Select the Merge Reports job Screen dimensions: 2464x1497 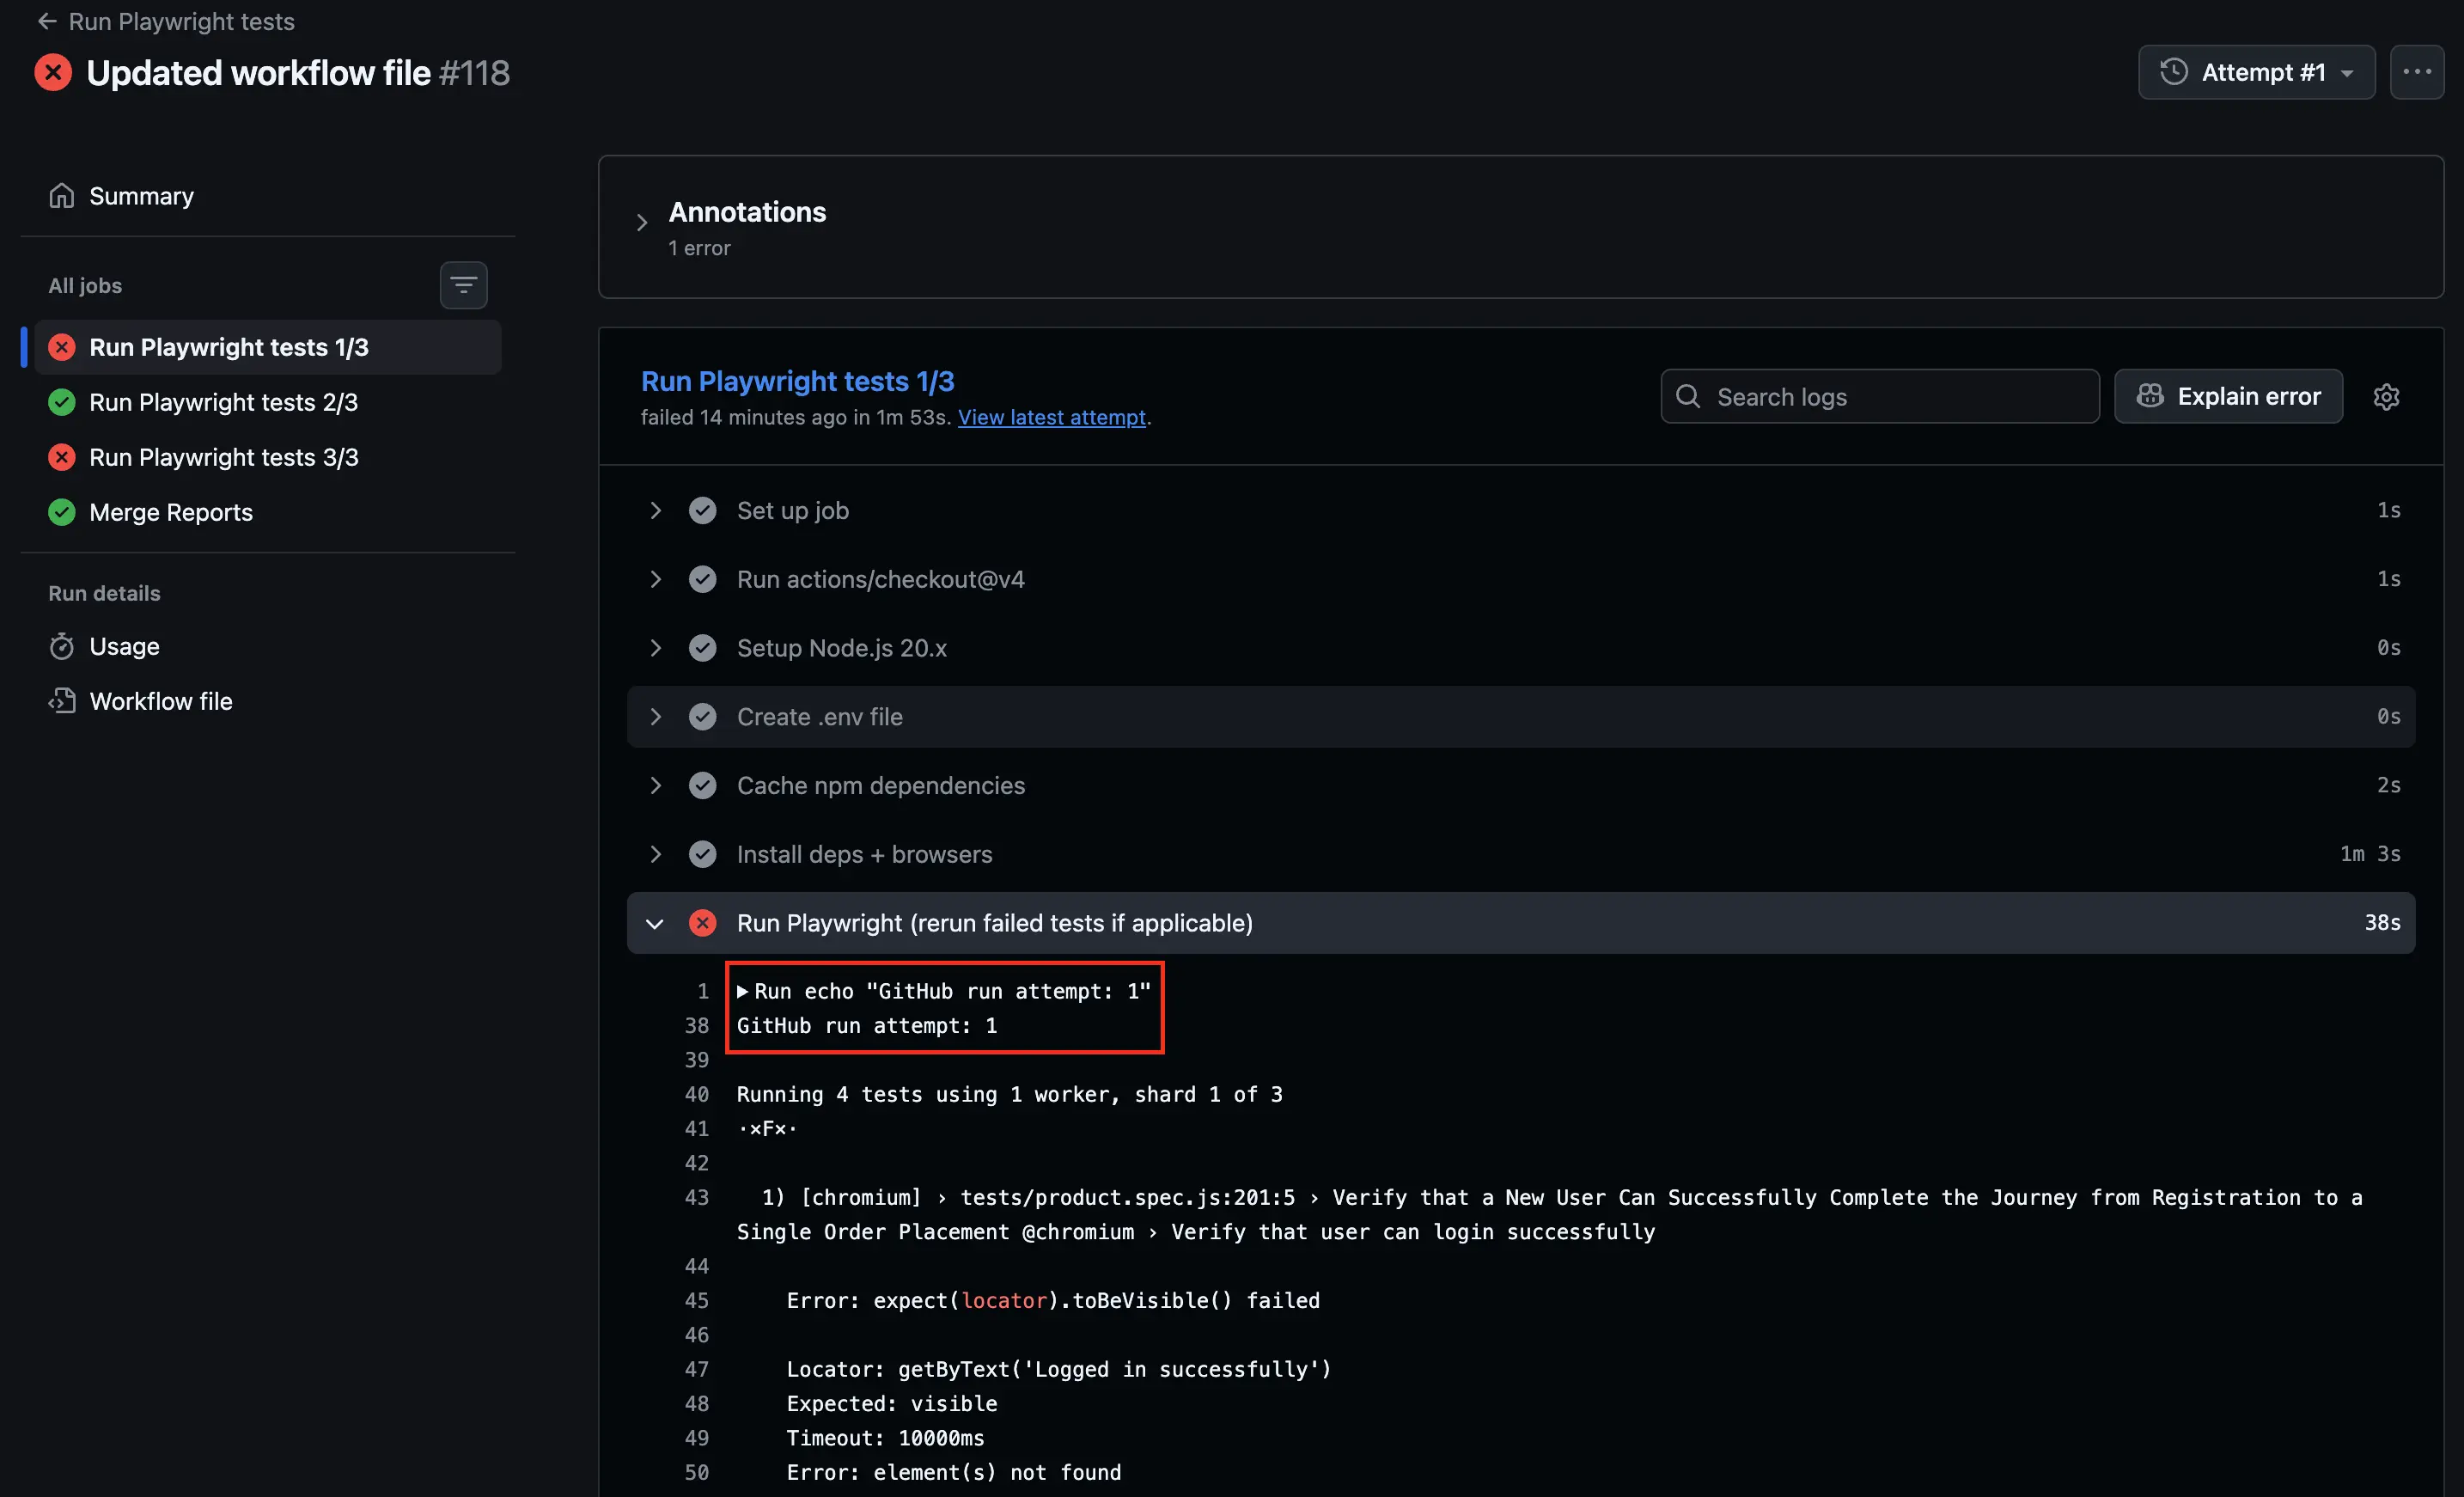171,512
